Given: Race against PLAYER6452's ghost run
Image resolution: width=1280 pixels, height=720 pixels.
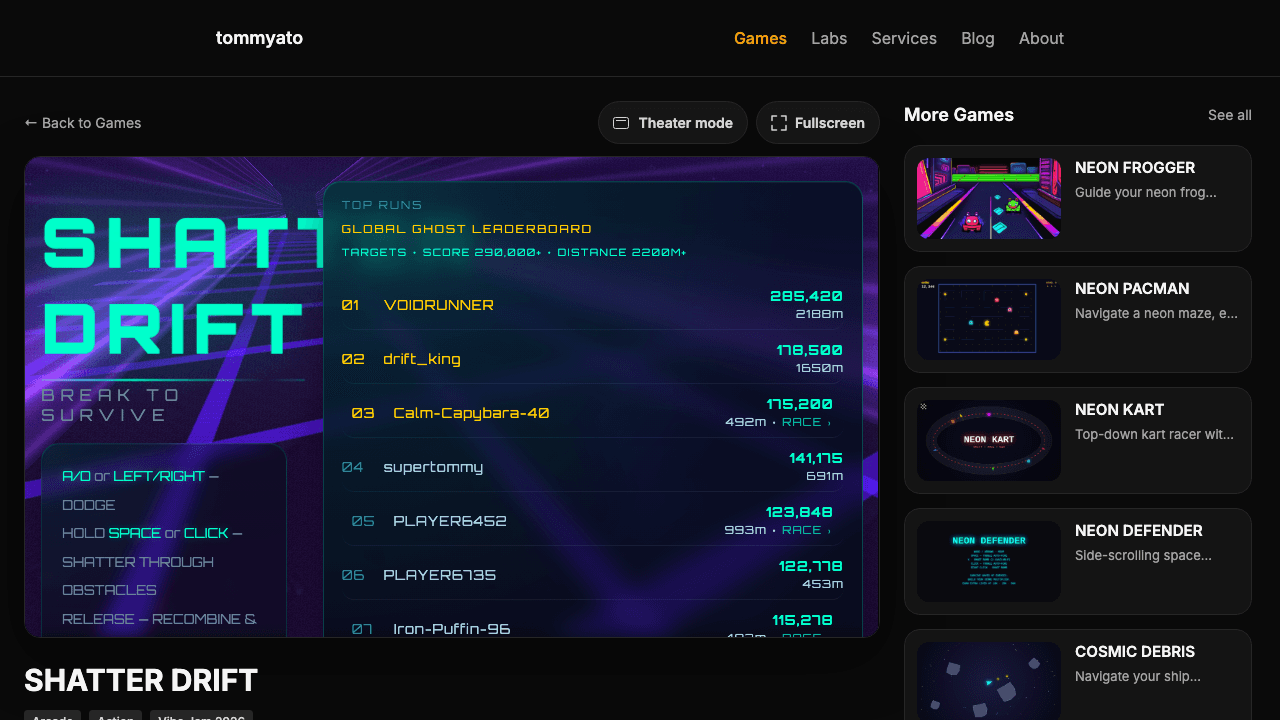Looking at the screenshot, I should (805, 530).
